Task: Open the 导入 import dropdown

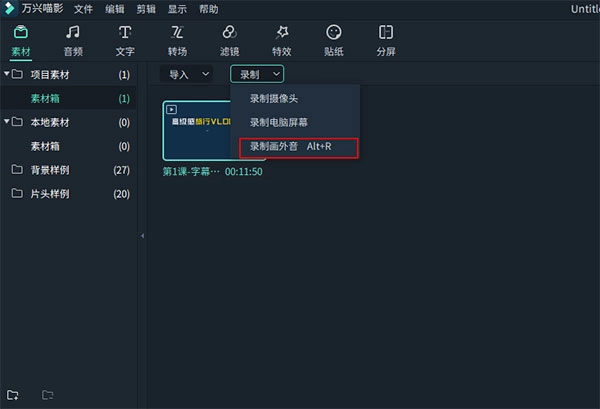Action: click(x=186, y=74)
